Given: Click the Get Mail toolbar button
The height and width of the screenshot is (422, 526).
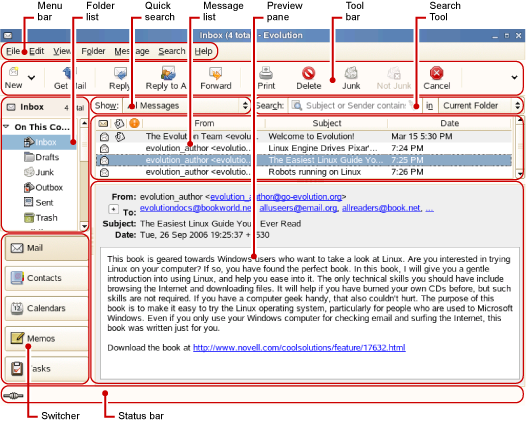Looking at the screenshot, I should point(70,78).
